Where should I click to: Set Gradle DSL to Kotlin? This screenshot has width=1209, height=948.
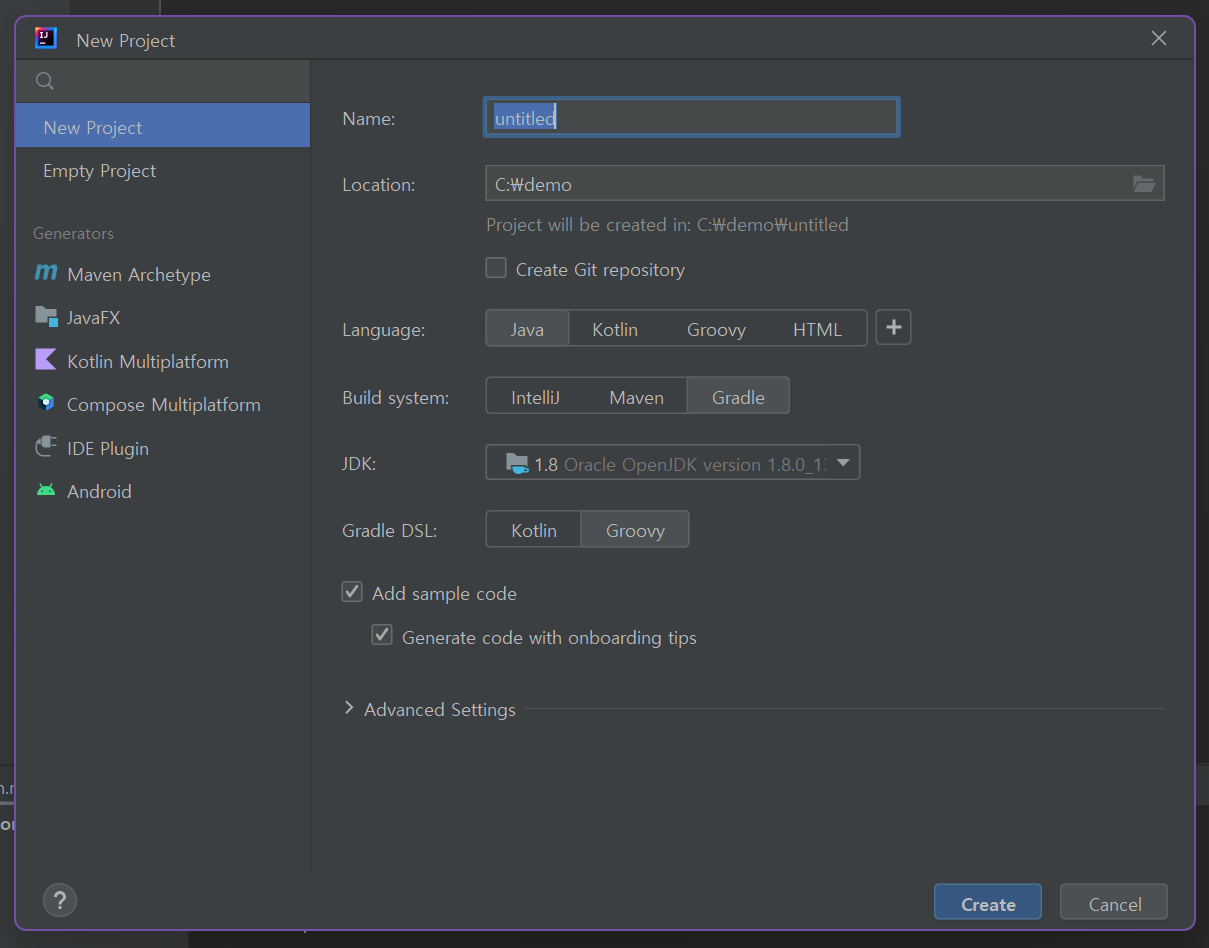point(534,530)
